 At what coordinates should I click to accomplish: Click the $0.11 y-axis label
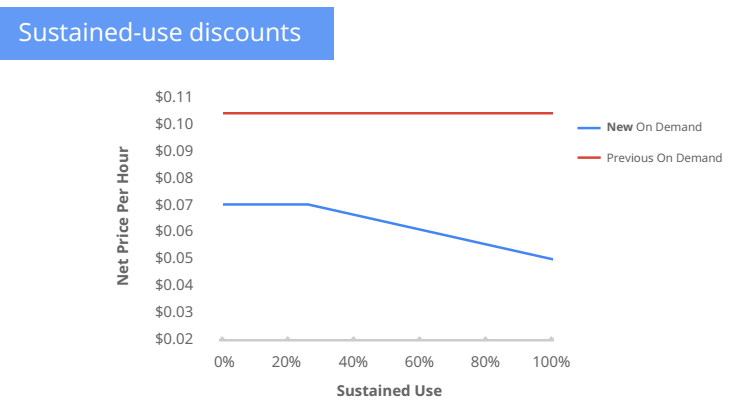coord(173,97)
